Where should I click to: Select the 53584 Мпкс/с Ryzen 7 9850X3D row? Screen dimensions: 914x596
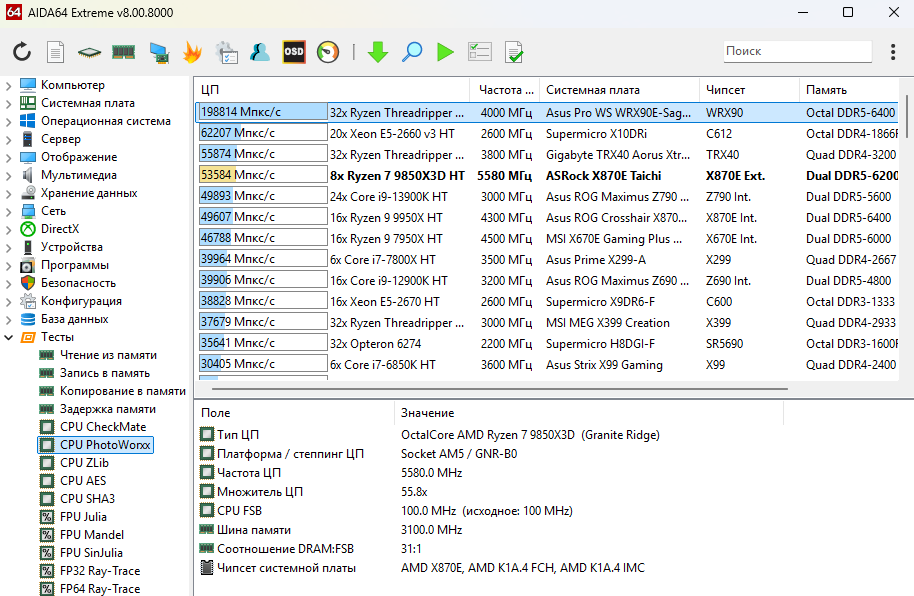pos(547,176)
